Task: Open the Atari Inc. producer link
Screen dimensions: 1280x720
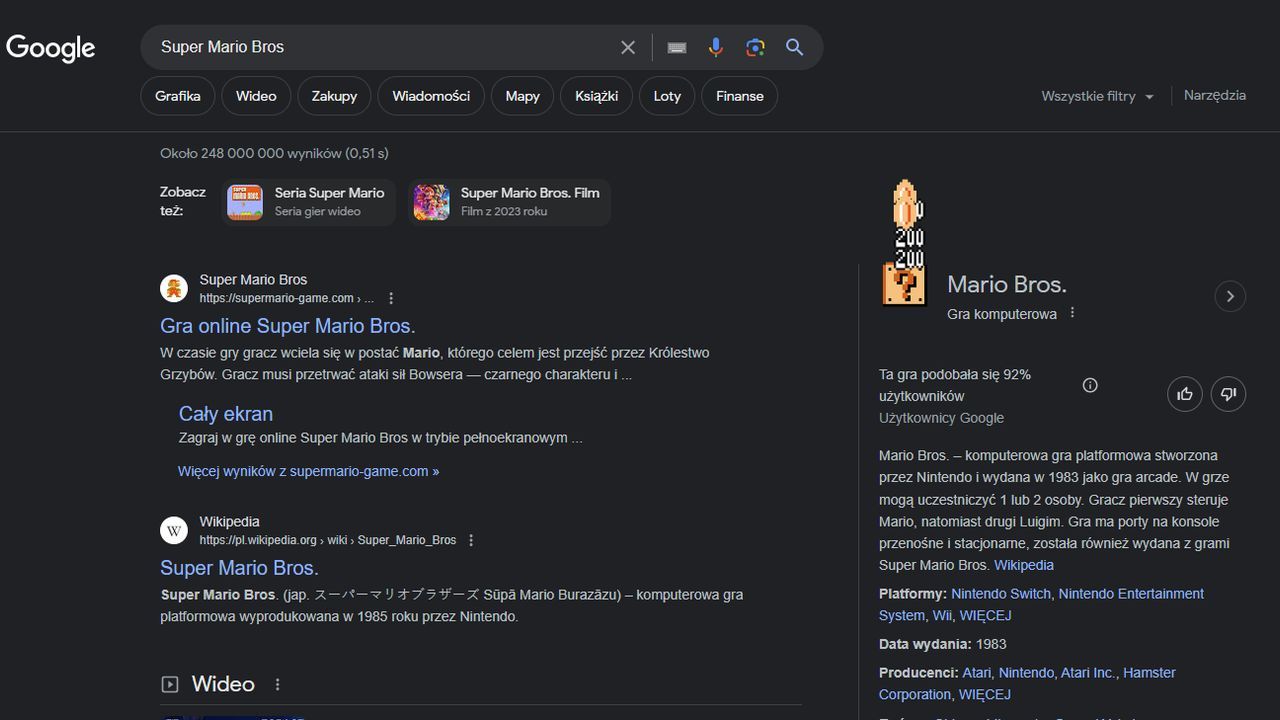Action: (x=1088, y=673)
